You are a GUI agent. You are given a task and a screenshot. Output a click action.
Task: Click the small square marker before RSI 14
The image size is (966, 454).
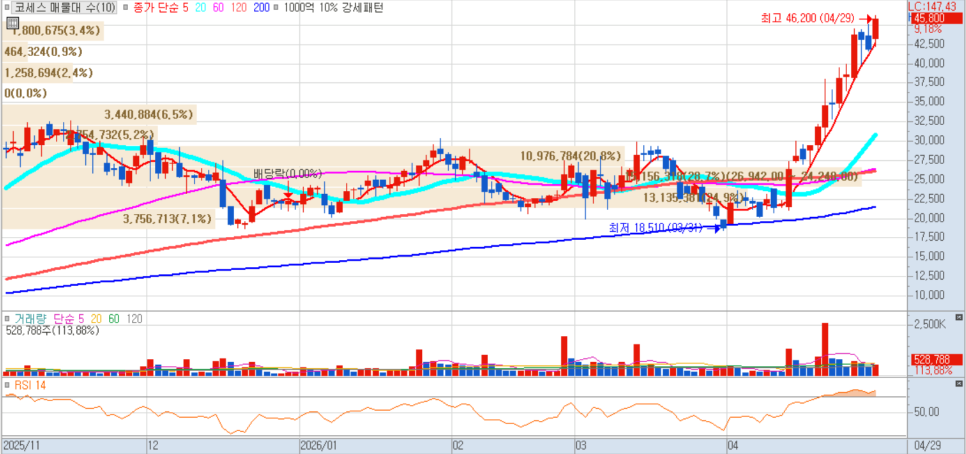(x=7, y=385)
